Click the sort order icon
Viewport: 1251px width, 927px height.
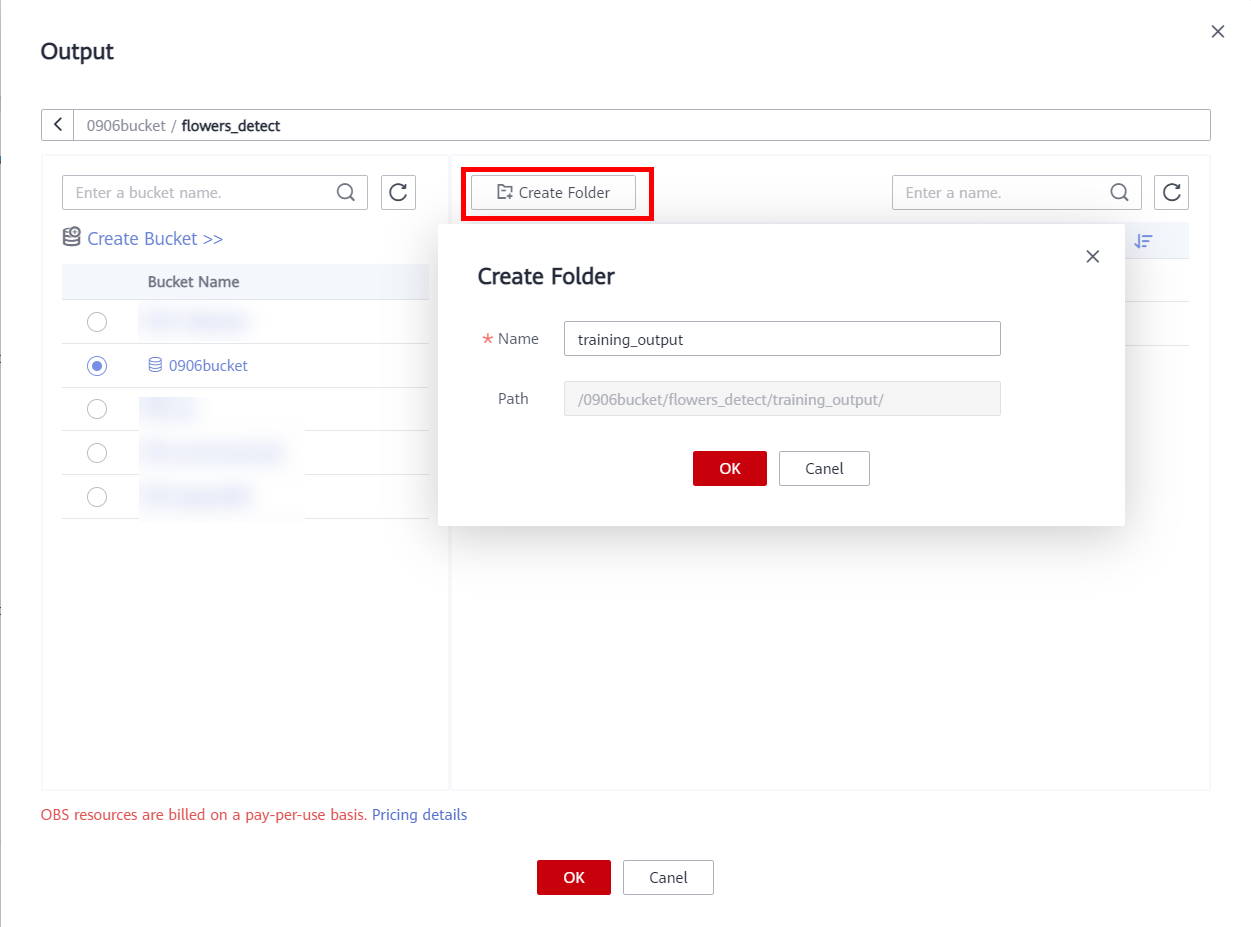1144,241
